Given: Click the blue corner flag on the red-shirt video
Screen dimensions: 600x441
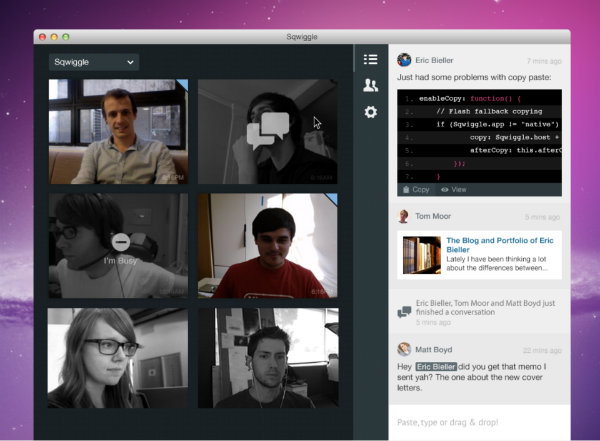Looking at the screenshot, I should (333, 198).
